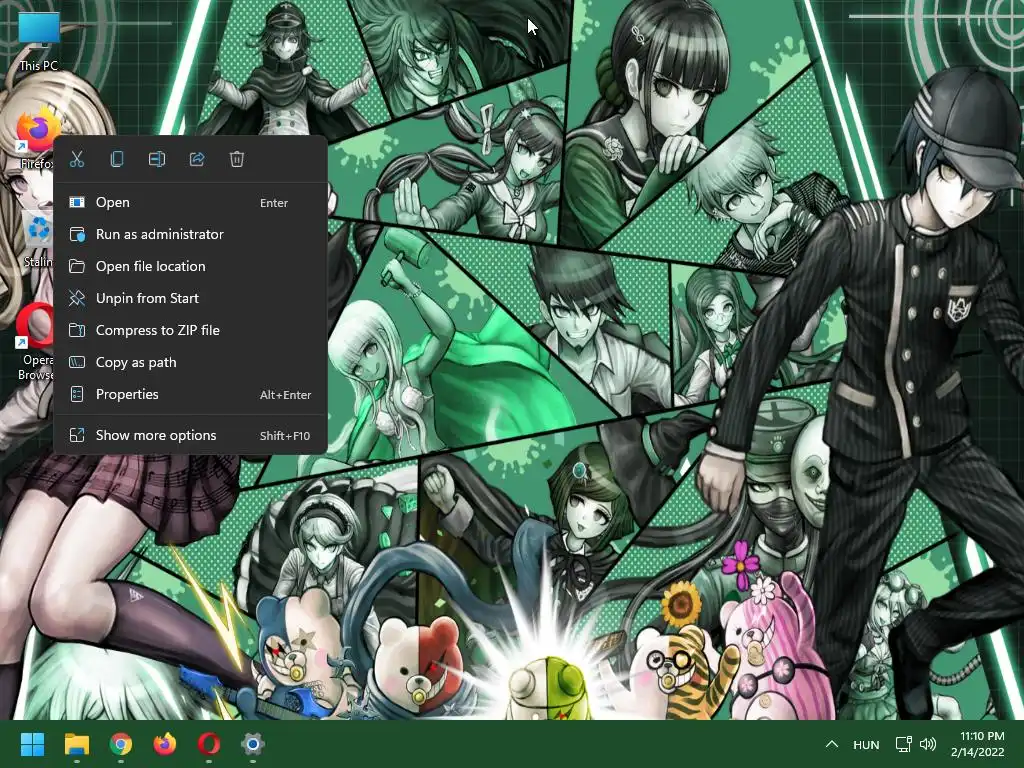Image resolution: width=1024 pixels, height=768 pixels.
Task: Select the Firefox desktop shortcut
Action: [36, 140]
